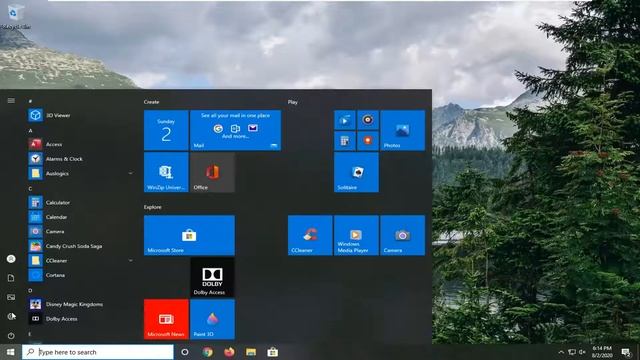Open the Windows Media Player tile
Viewport: 640px width, 360px height.
coord(356,236)
